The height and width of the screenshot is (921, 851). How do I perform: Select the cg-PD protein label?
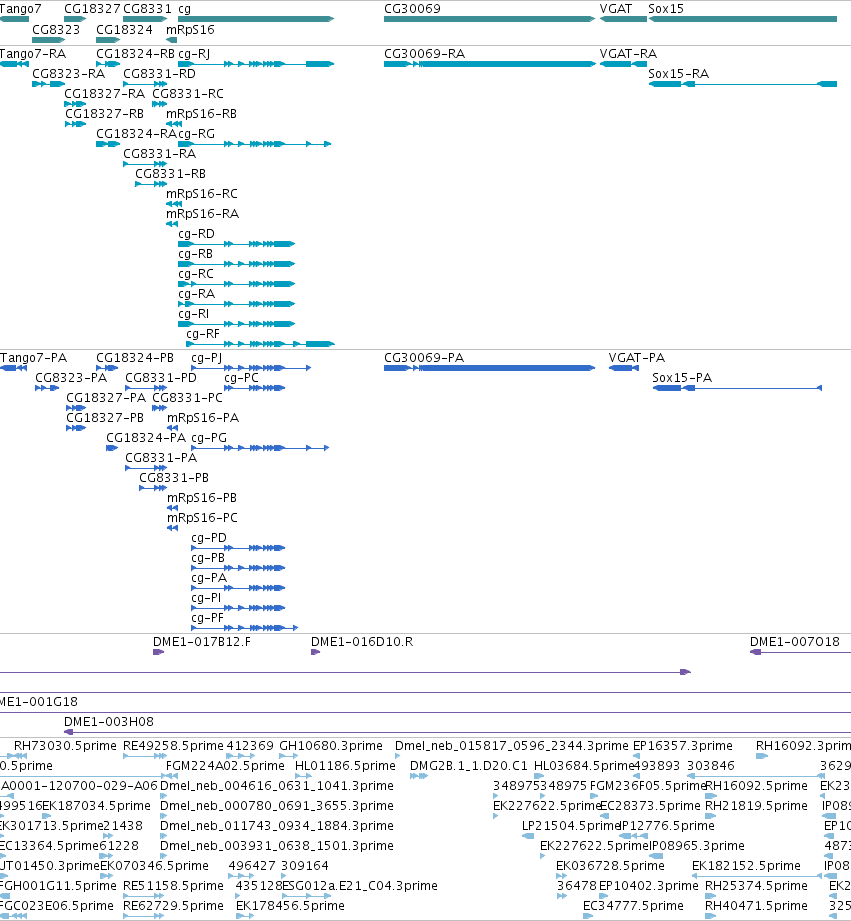tap(208, 538)
